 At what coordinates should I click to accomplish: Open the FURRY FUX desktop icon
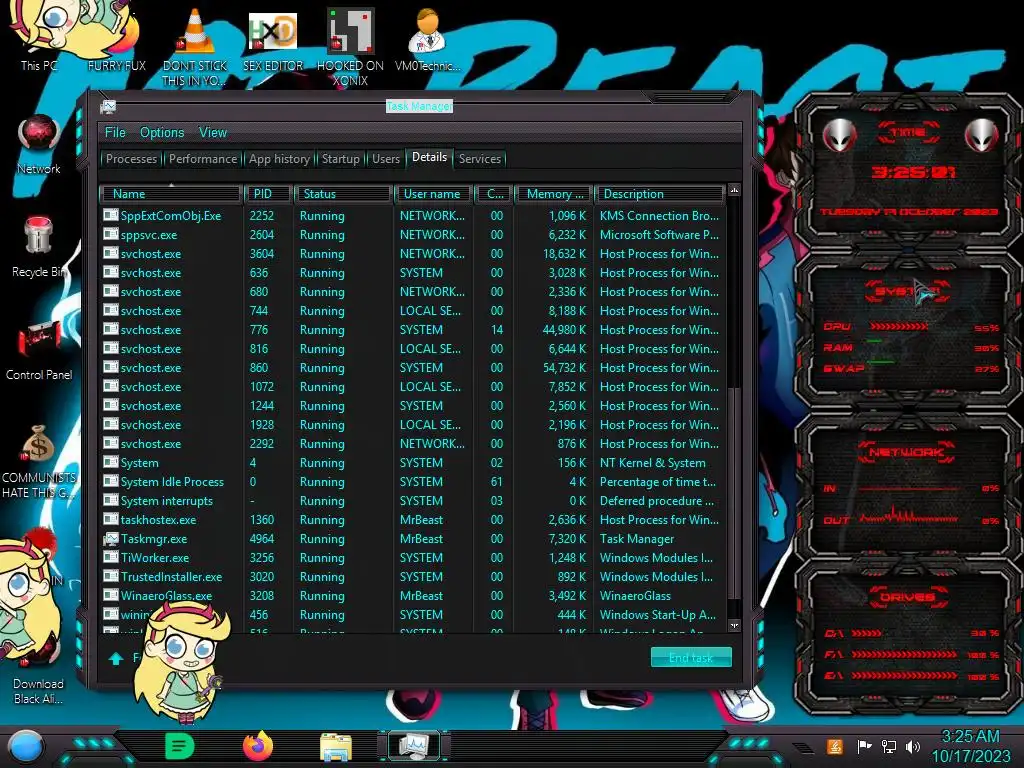(x=117, y=39)
